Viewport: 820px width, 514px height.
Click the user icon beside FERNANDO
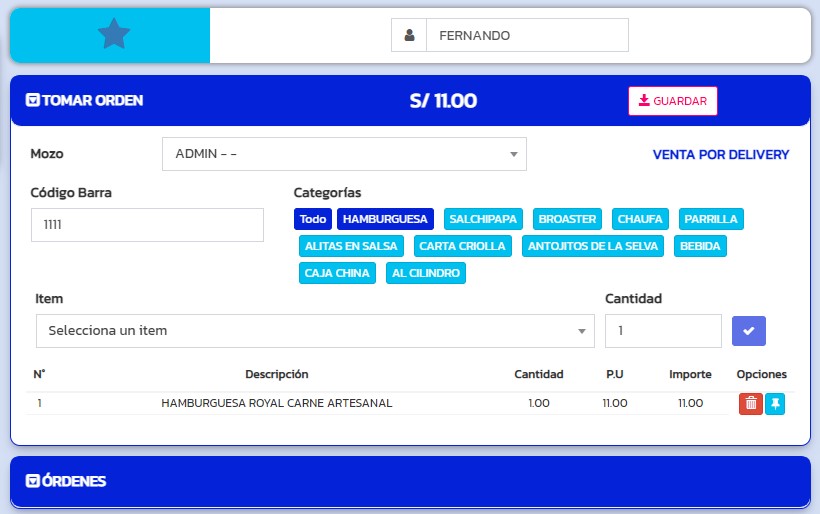(409, 35)
